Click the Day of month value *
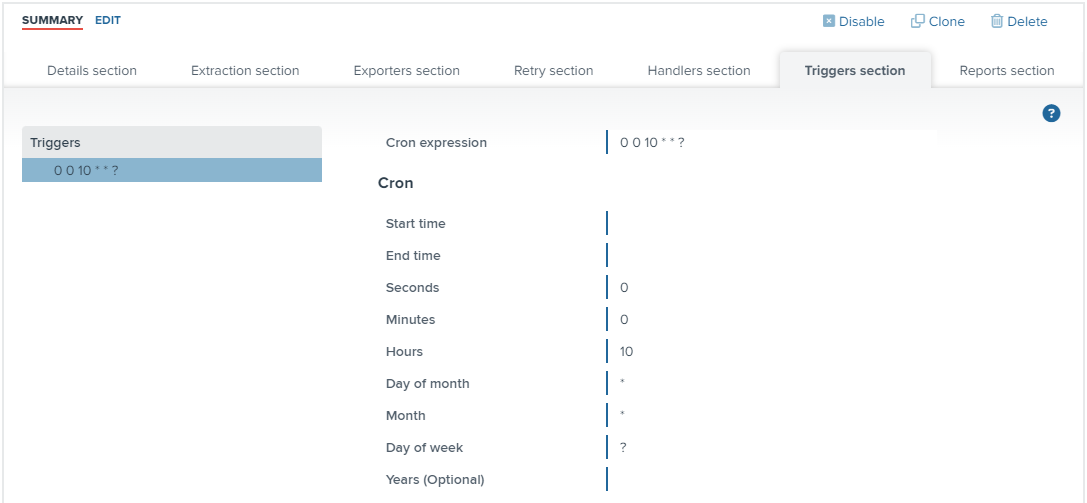Image resolution: width=1087 pixels, height=503 pixels. click(x=623, y=382)
